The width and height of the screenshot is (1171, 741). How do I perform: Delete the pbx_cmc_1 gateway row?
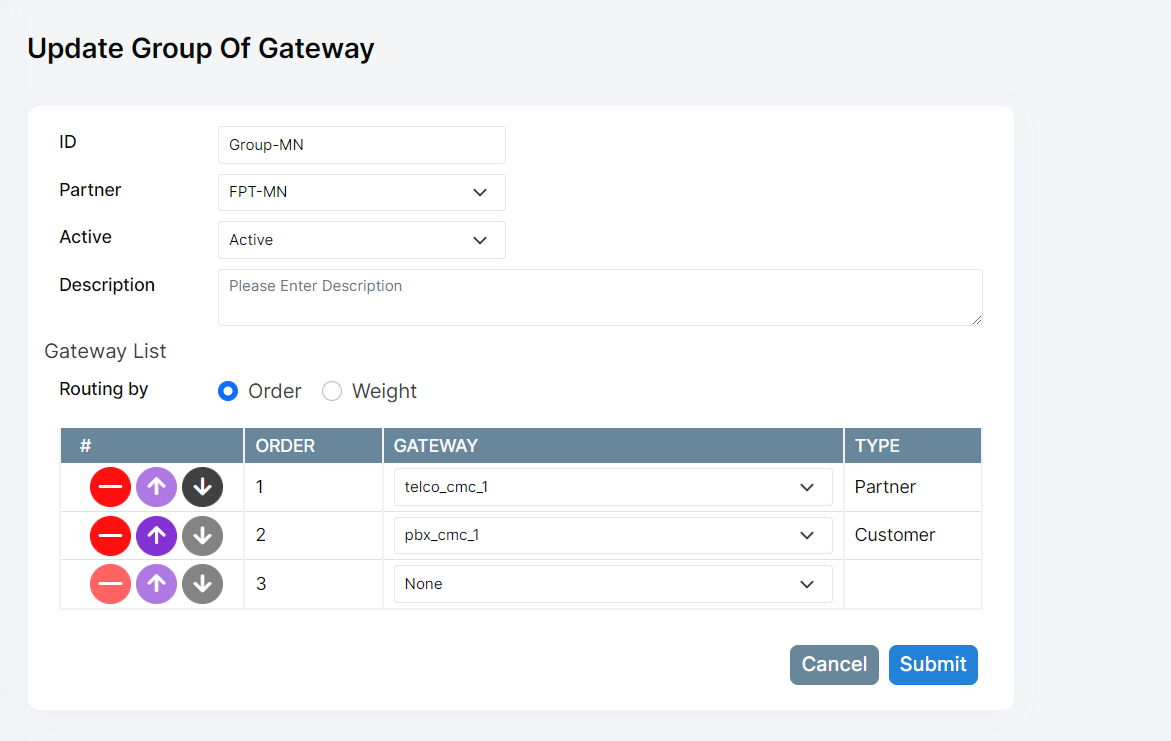(111, 536)
